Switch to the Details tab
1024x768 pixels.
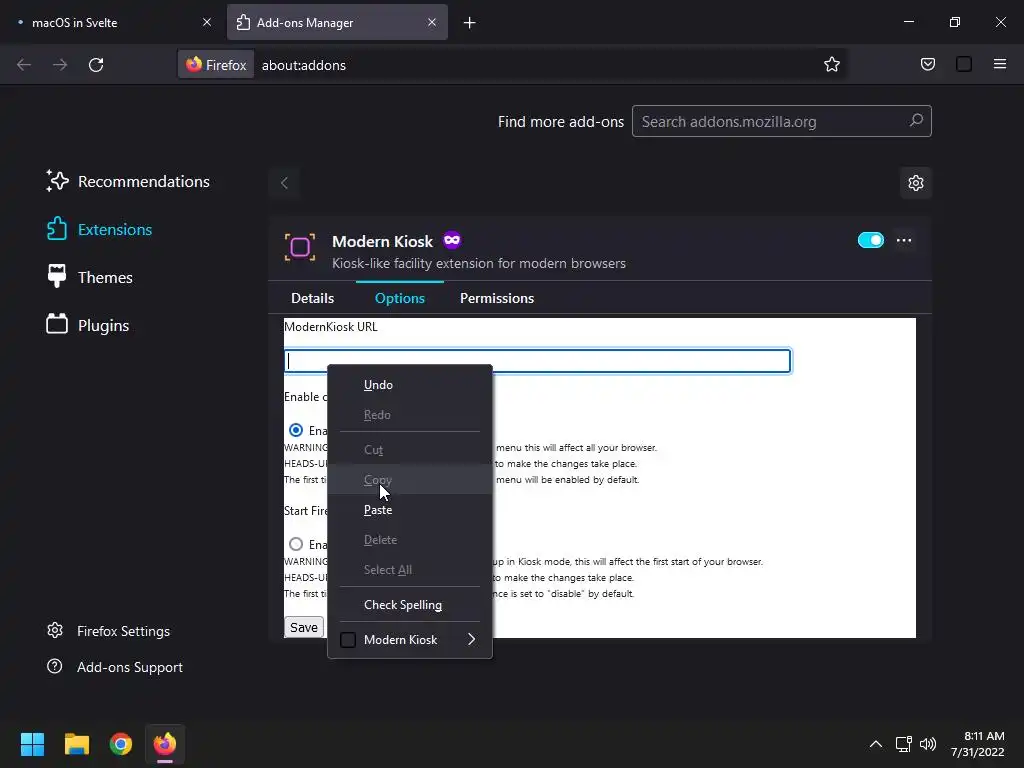pyautogui.click(x=312, y=298)
